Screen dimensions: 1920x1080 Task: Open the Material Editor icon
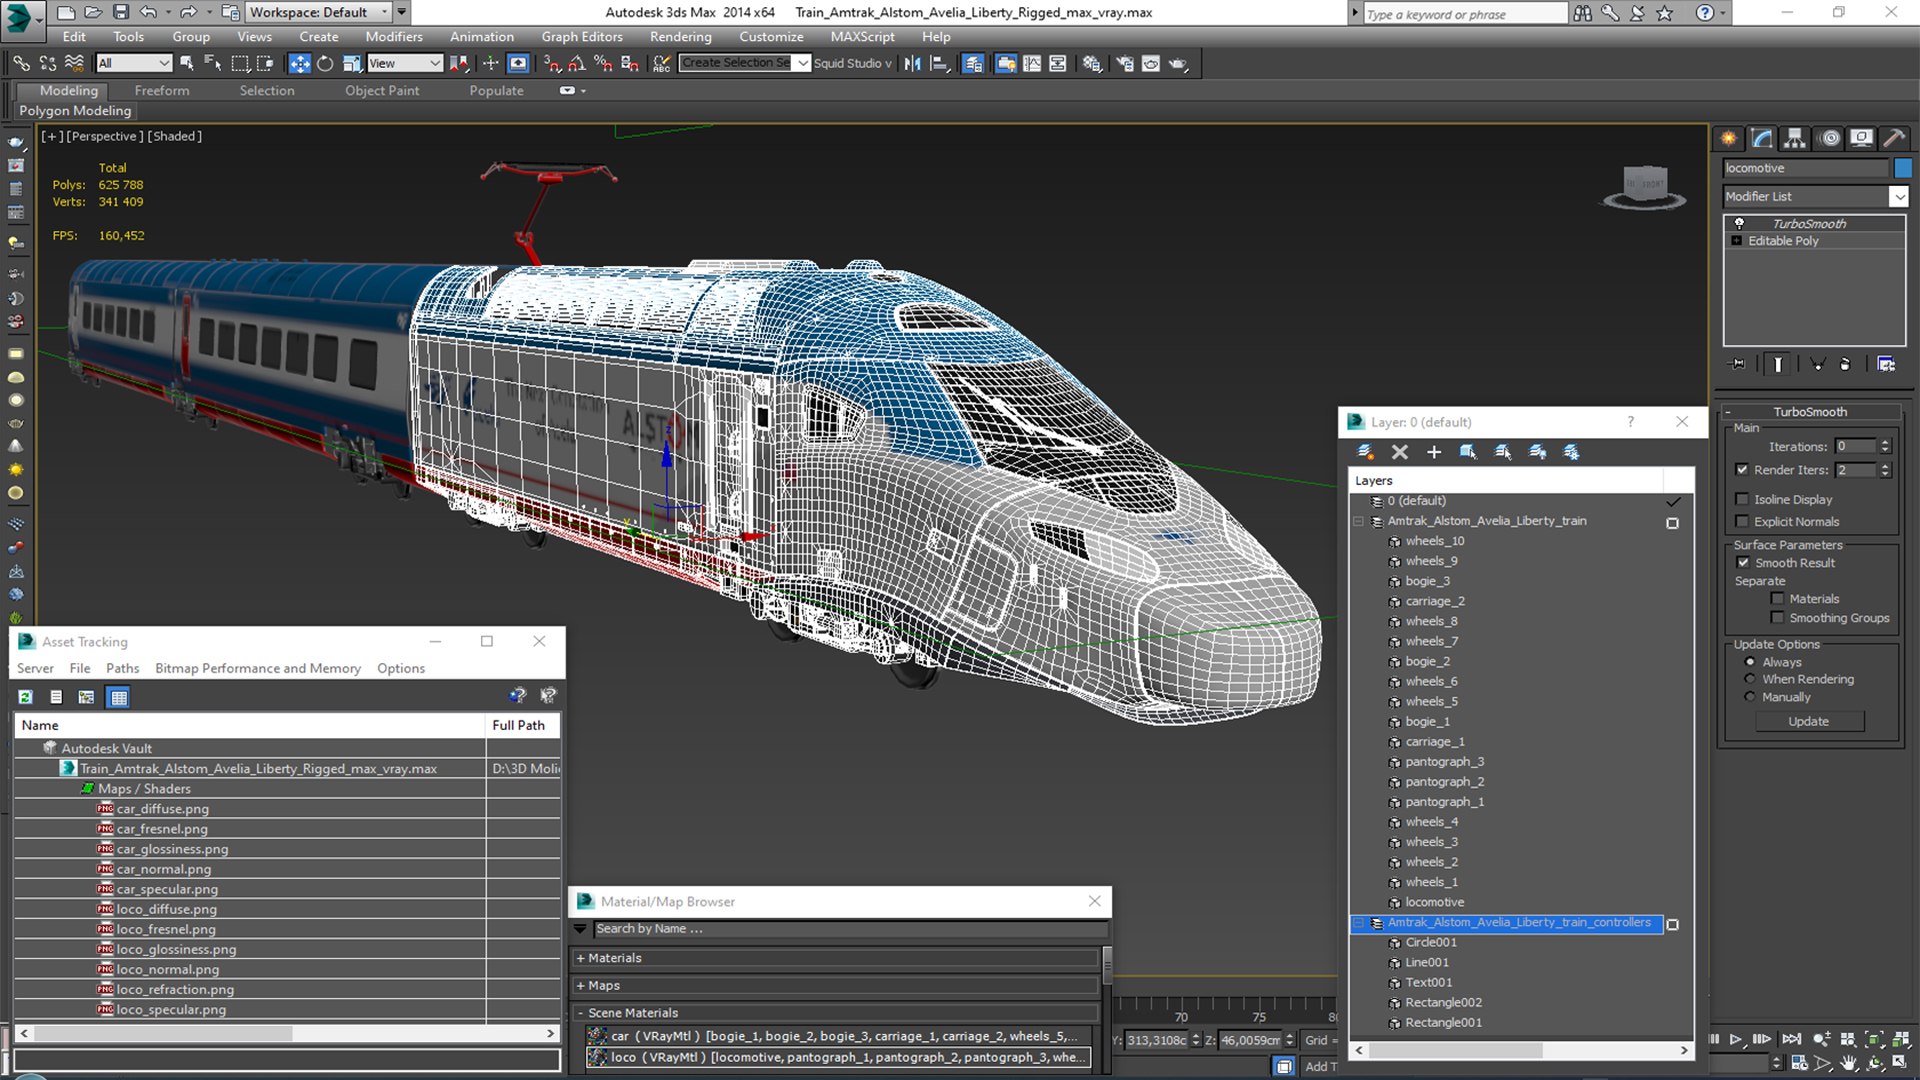coord(1092,63)
